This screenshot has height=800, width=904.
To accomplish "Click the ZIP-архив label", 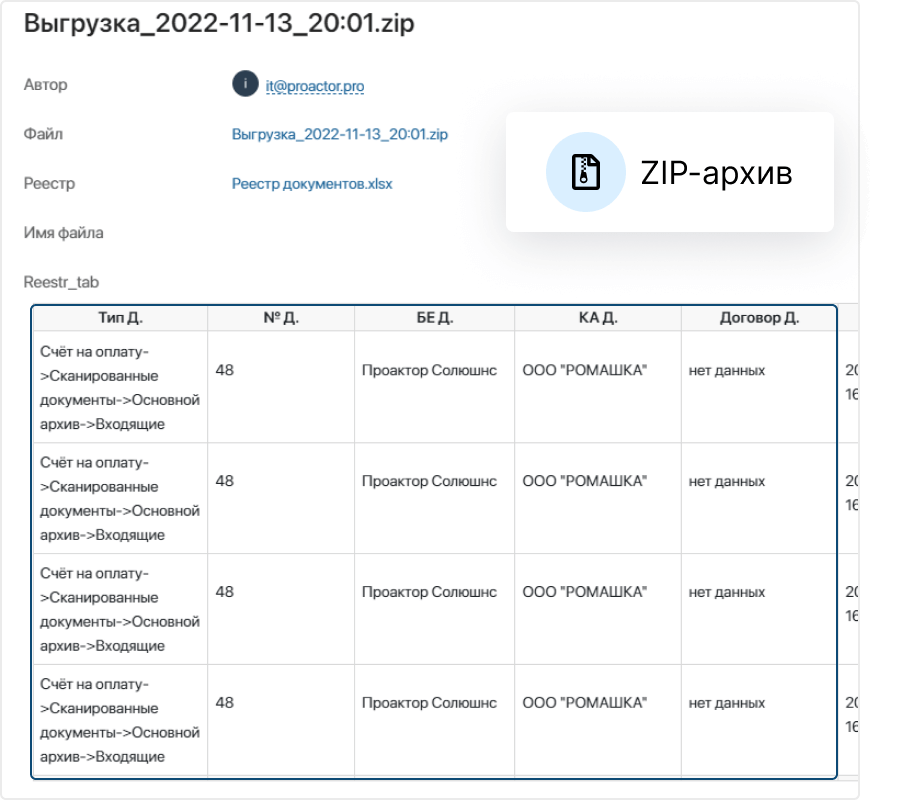I will coord(717,172).
